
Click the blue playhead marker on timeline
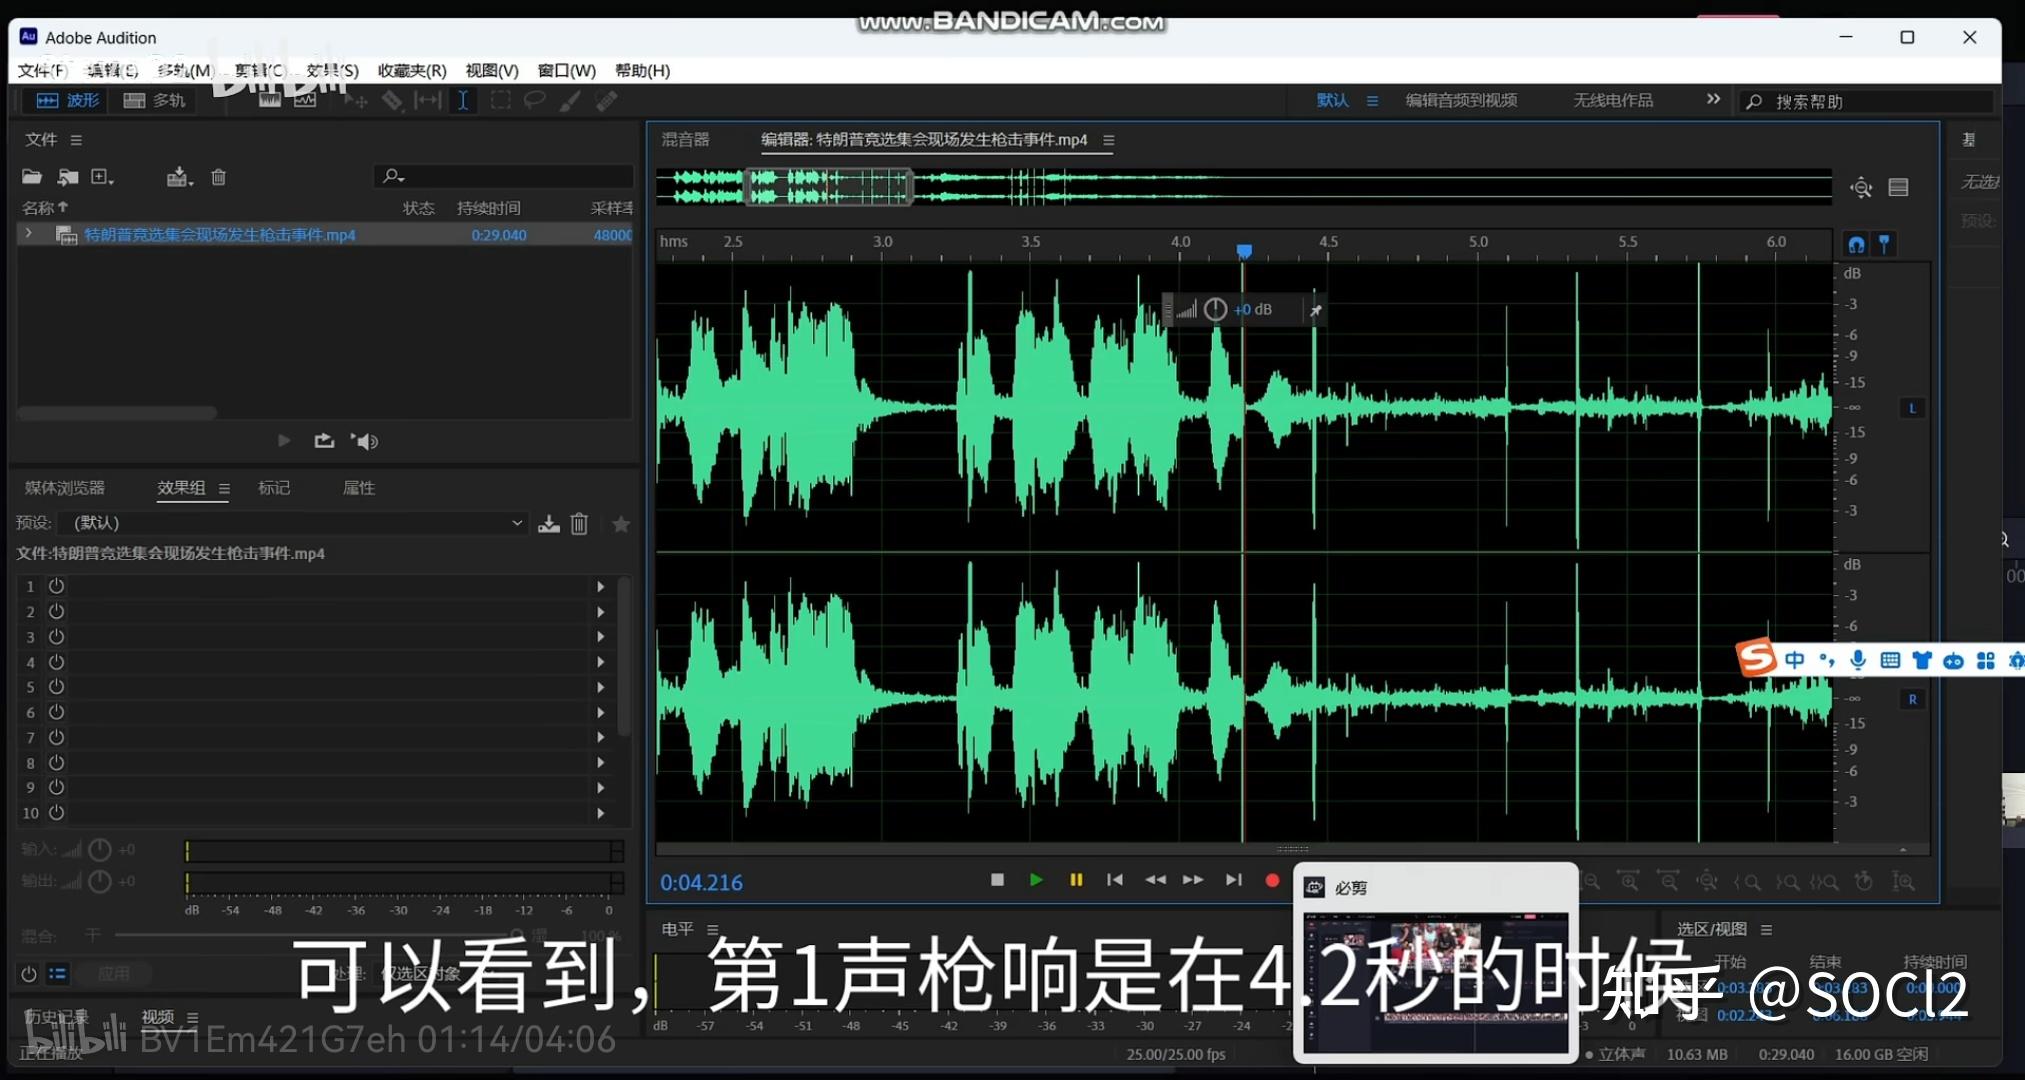click(1244, 251)
